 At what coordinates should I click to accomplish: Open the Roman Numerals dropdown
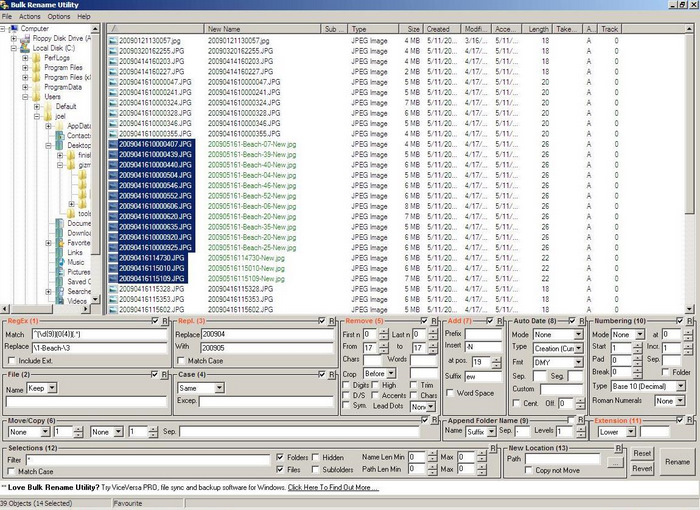tap(680, 401)
